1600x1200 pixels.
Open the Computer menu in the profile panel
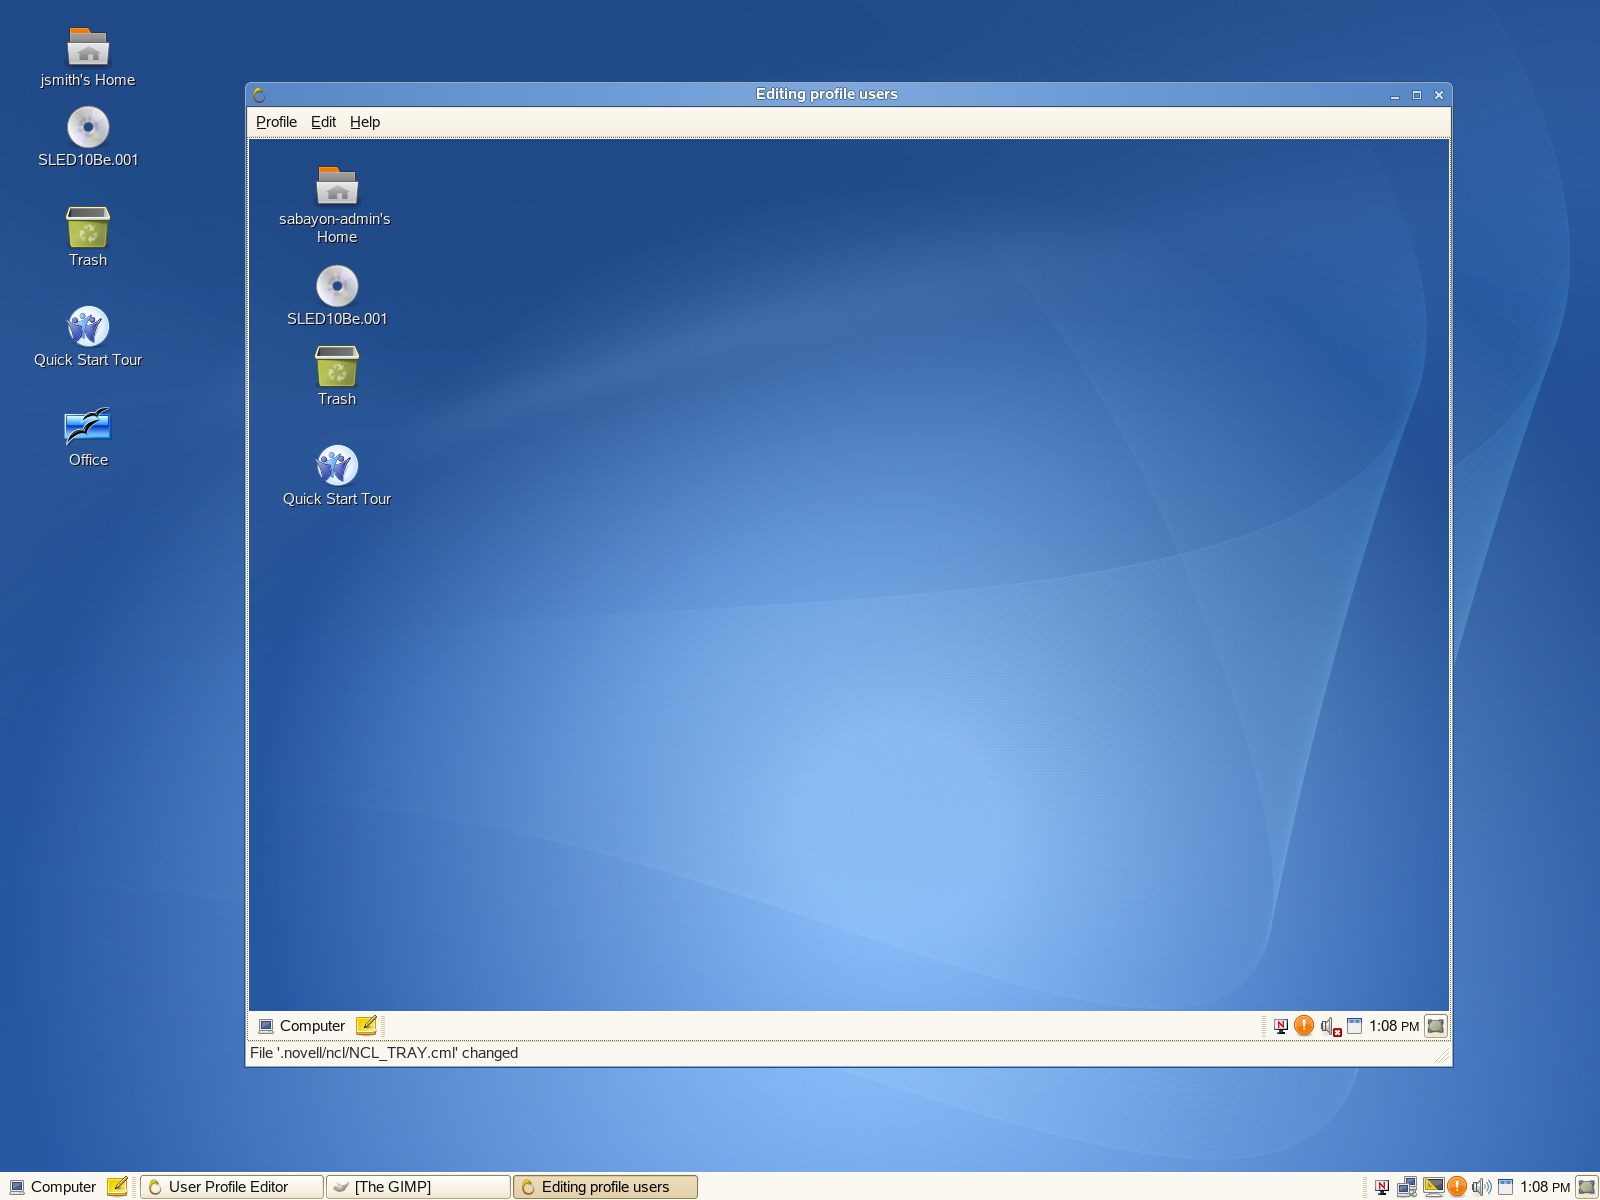pyautogui.click(x=301, y=1026)
